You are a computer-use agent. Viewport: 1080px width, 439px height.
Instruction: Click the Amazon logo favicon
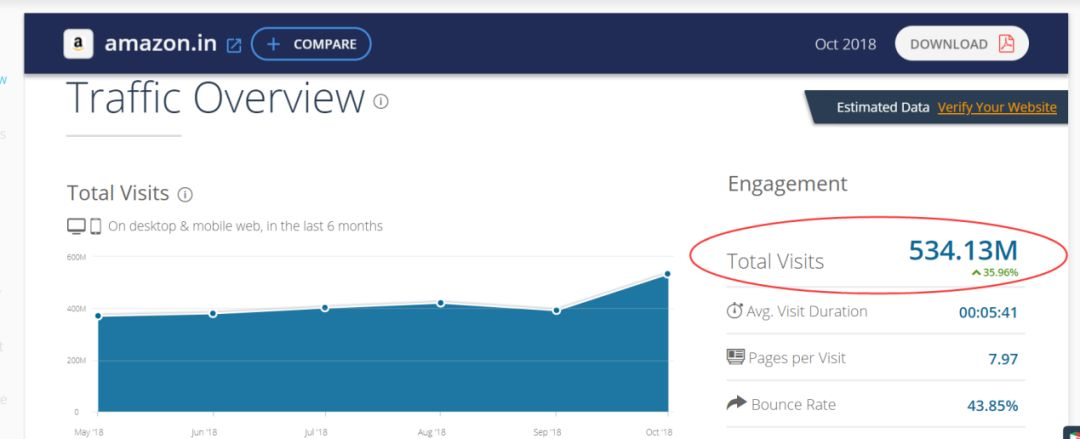[x=79, y=44]
